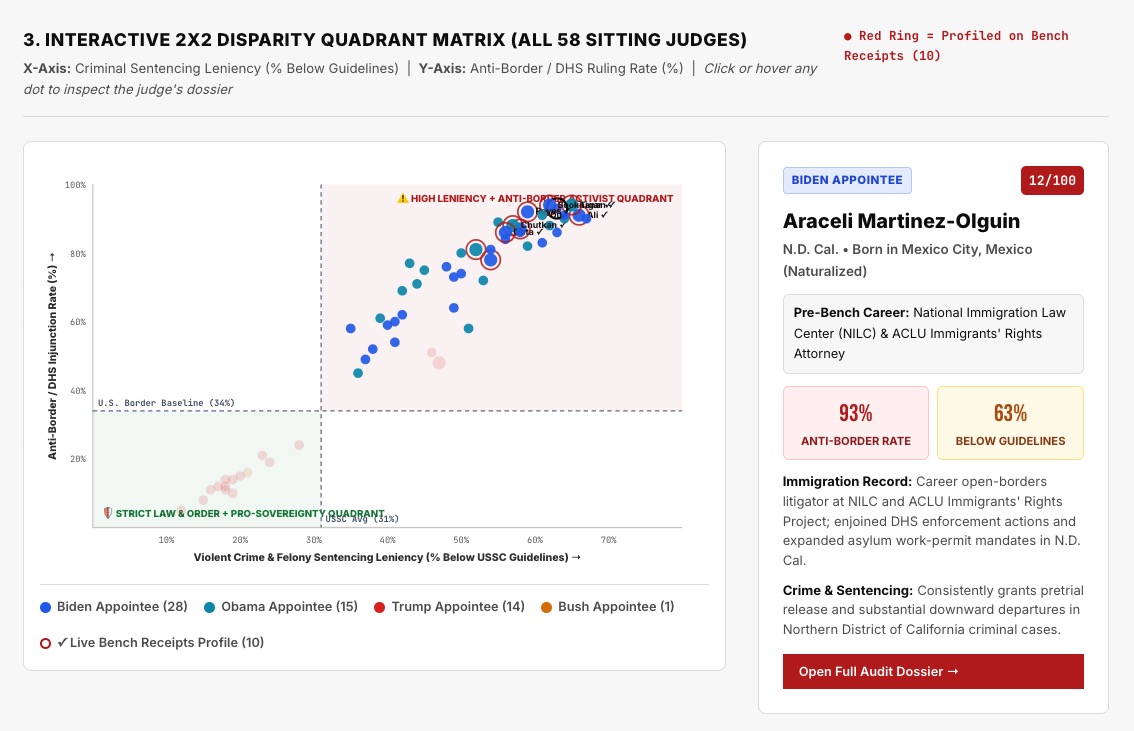Select the lowest teal dot near 45% anti-border
Screen dimensions: 1134x731
click(x=358, y=373)
